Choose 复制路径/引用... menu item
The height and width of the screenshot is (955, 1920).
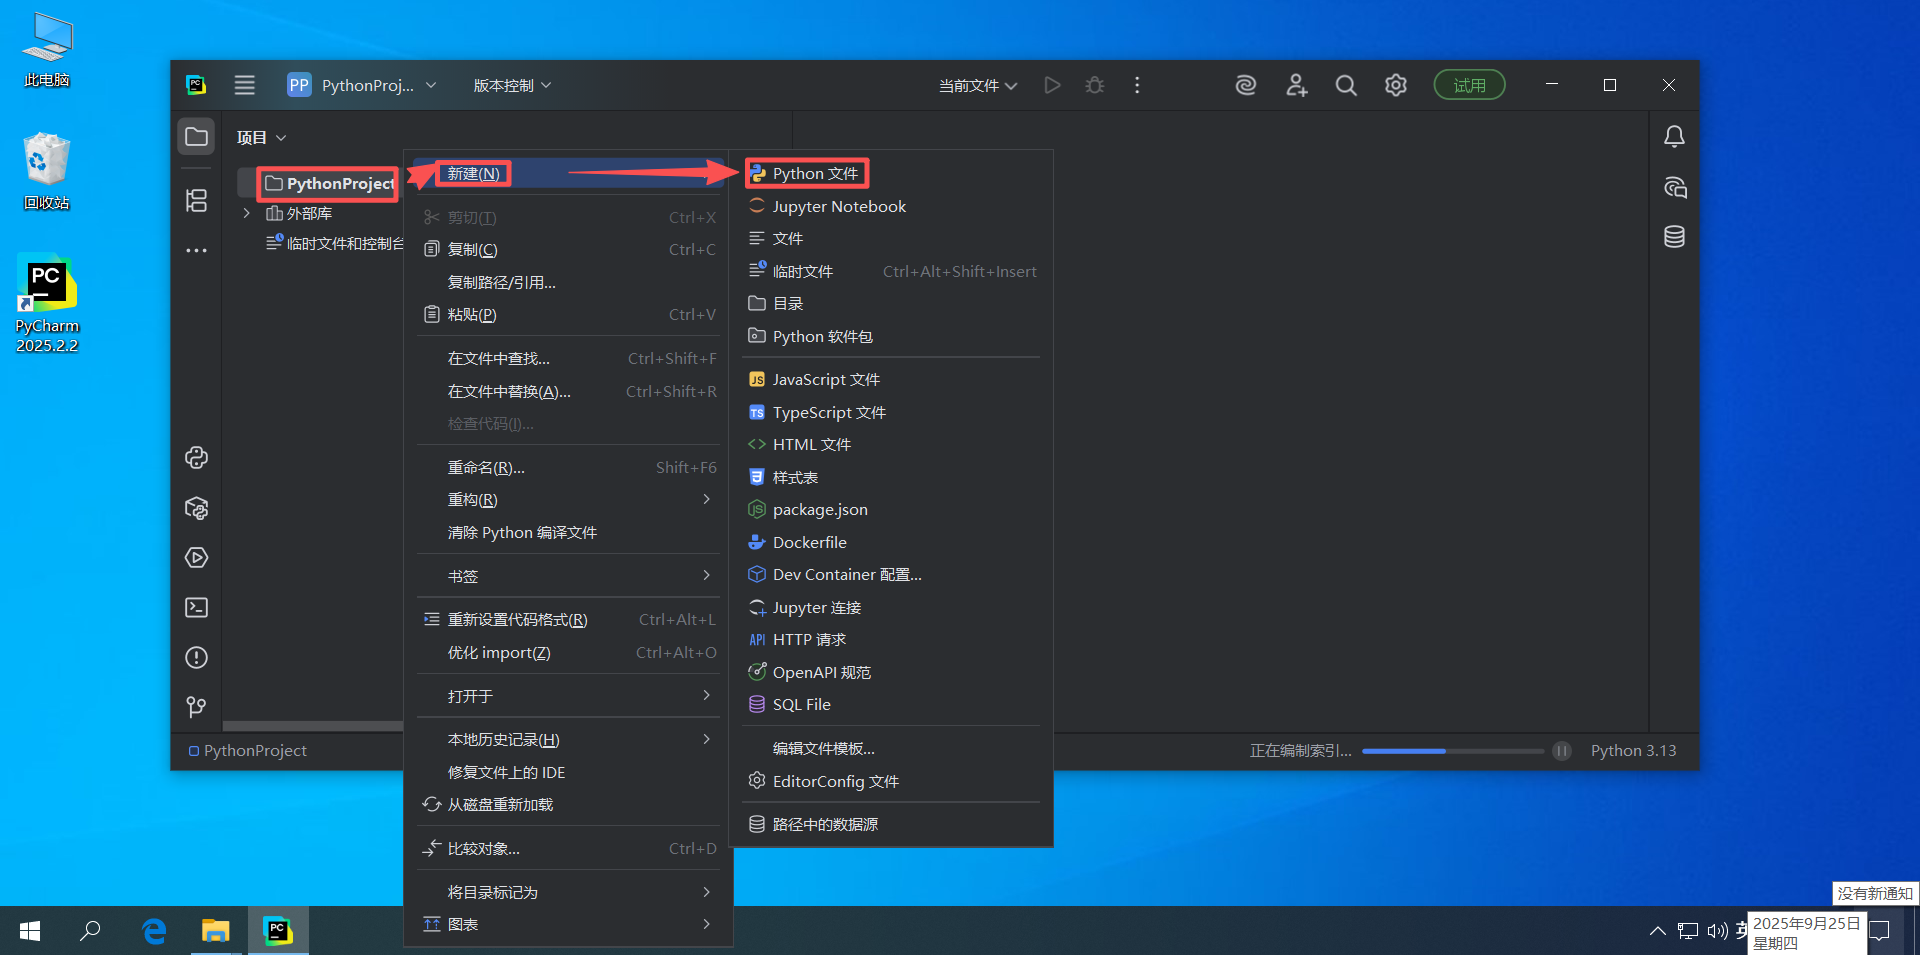(x=568, y=282)
